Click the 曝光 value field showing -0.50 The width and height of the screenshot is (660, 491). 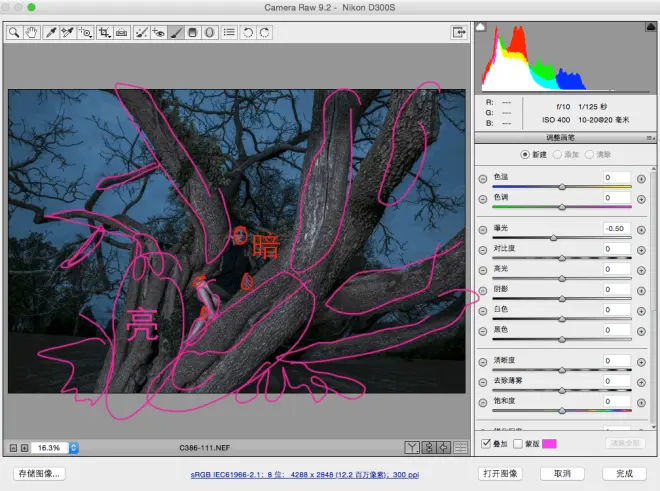click(617, 228)
